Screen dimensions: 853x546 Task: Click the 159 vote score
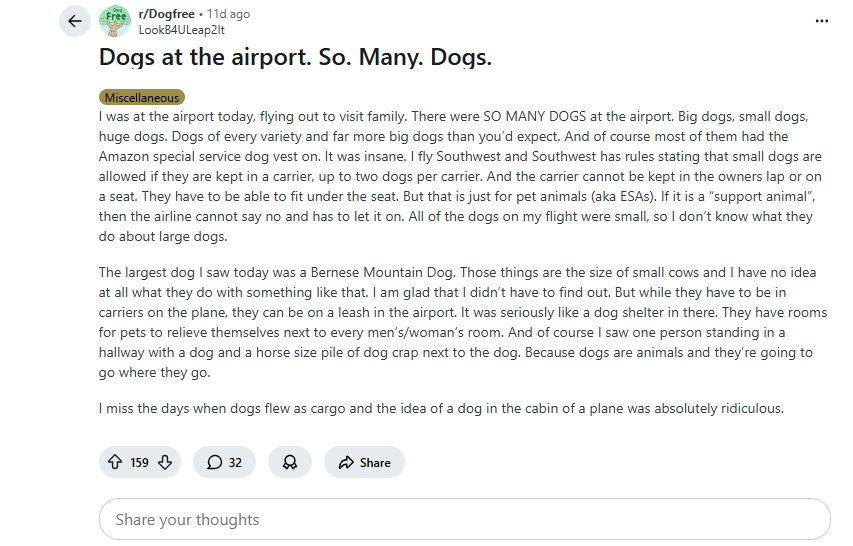(x=140, y=462)
